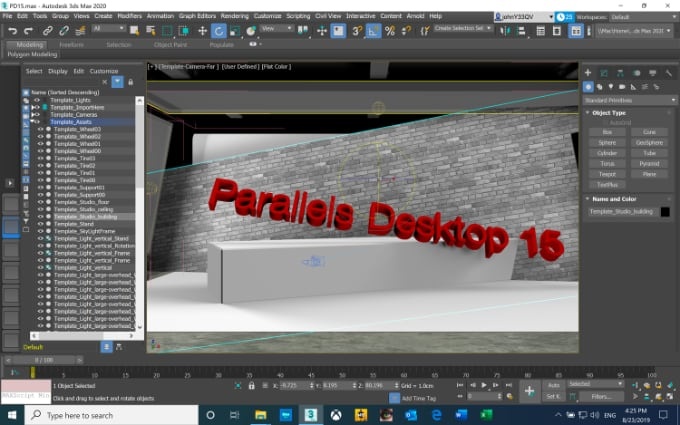Select the Cameras create category icon
The height and width of the screenshot is (425, 680).
[622, 87]
